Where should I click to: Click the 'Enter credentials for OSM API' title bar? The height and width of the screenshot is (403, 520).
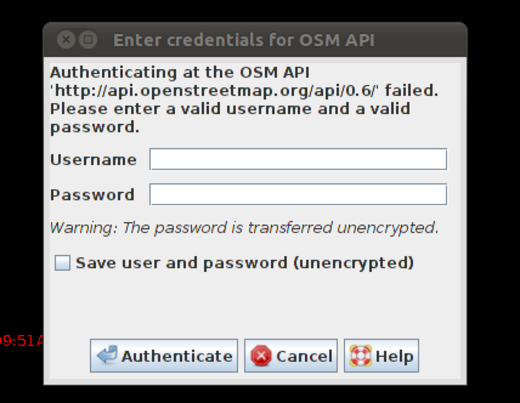tap(244, 40)
